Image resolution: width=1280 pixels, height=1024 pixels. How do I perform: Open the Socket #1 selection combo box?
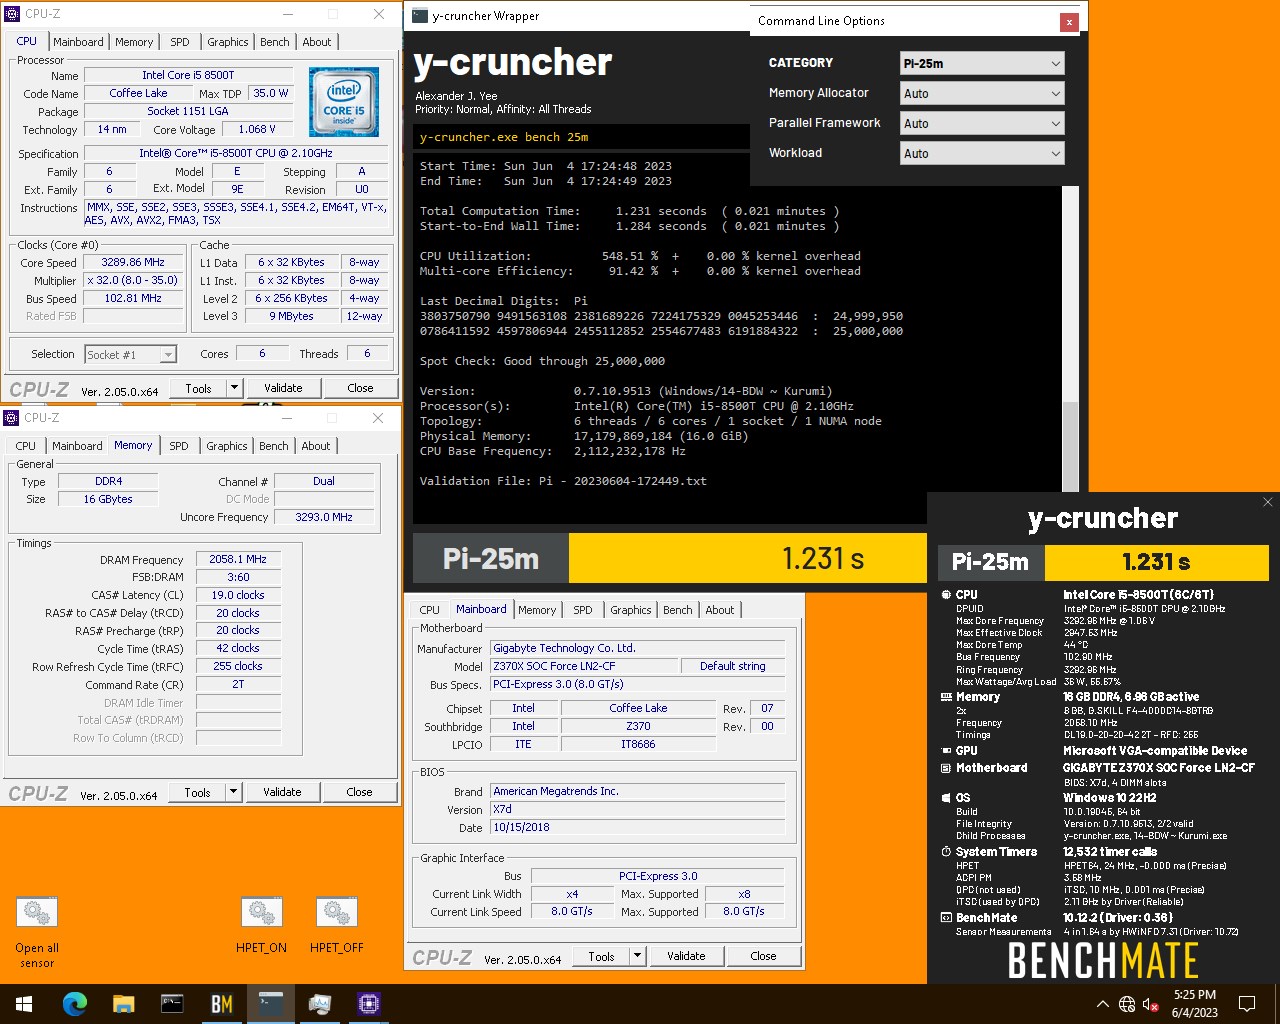coord(130,354)
